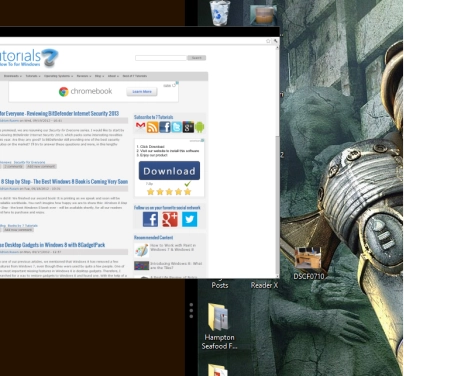
Task: Click the big blue Download ad button
Action: (169, 171)
